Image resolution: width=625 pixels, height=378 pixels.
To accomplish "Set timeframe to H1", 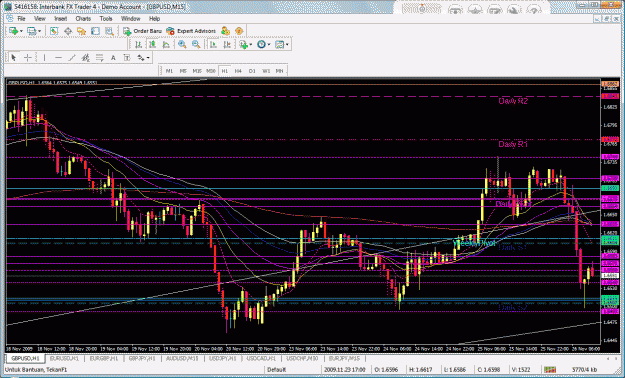I will [x=225, y=71].
